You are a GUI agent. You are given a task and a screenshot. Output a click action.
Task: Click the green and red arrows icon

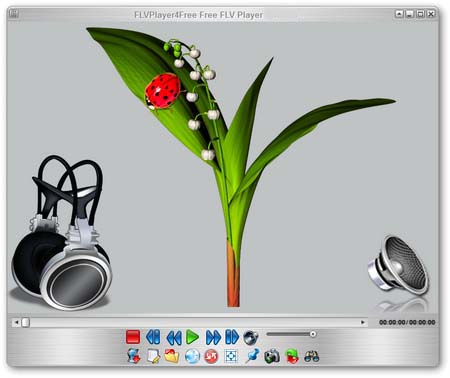click(x=292, y=356)
